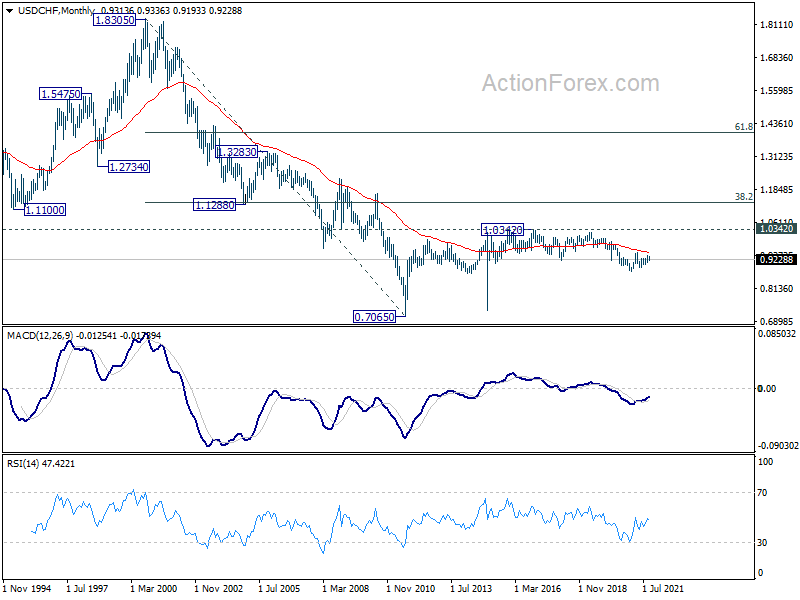This screenshot has height=600, width=800.
Task: Click the 1.03420 tag on price axis
Action: tap(775, 229)
